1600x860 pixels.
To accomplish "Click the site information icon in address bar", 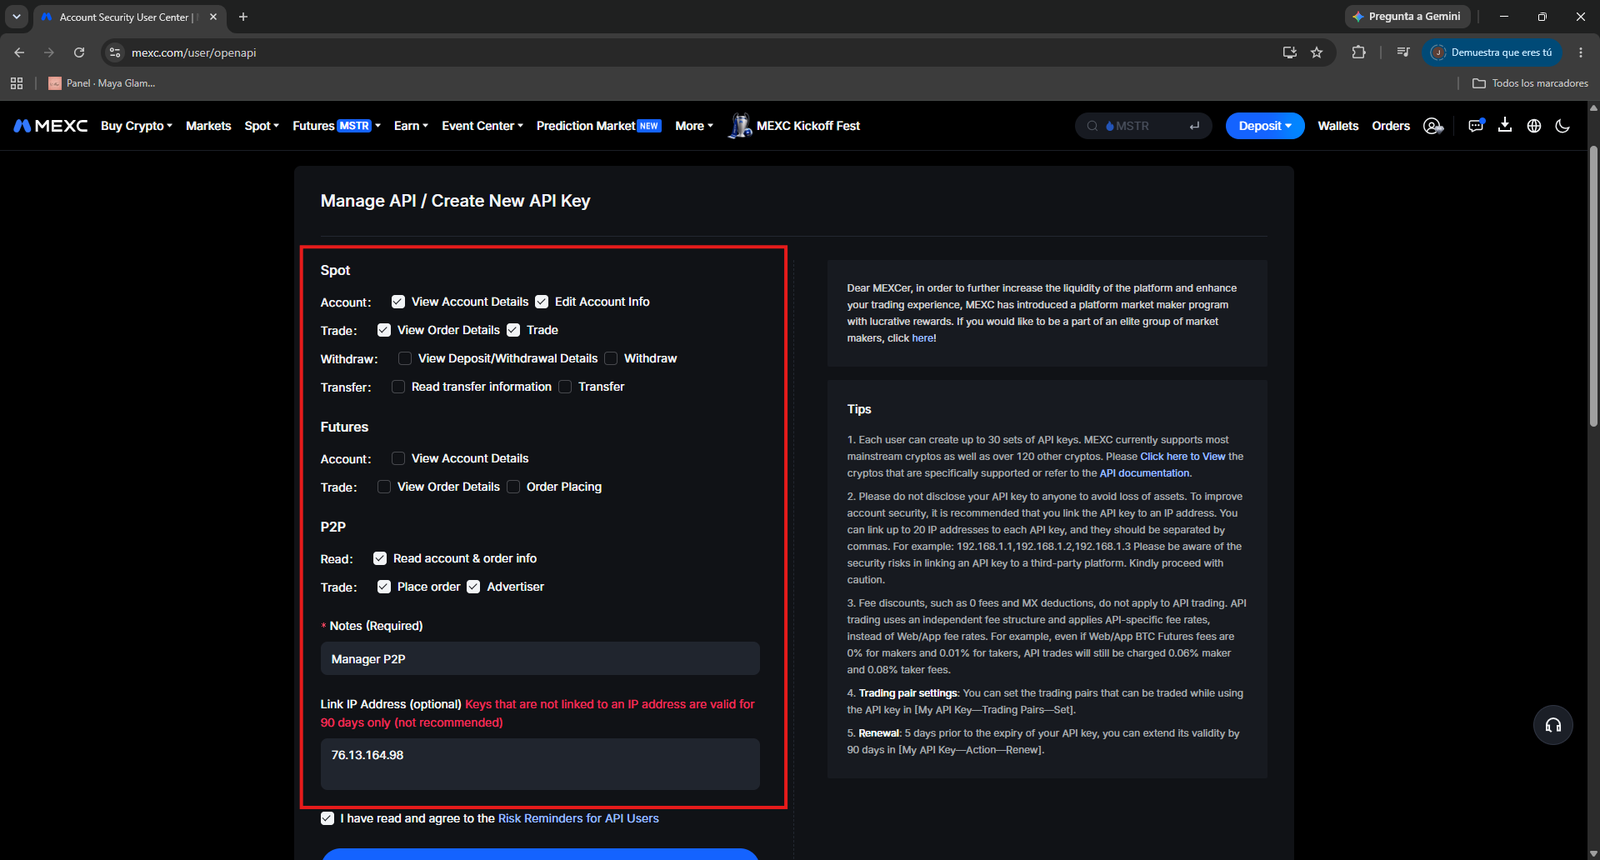I will [x=115, y=52].
